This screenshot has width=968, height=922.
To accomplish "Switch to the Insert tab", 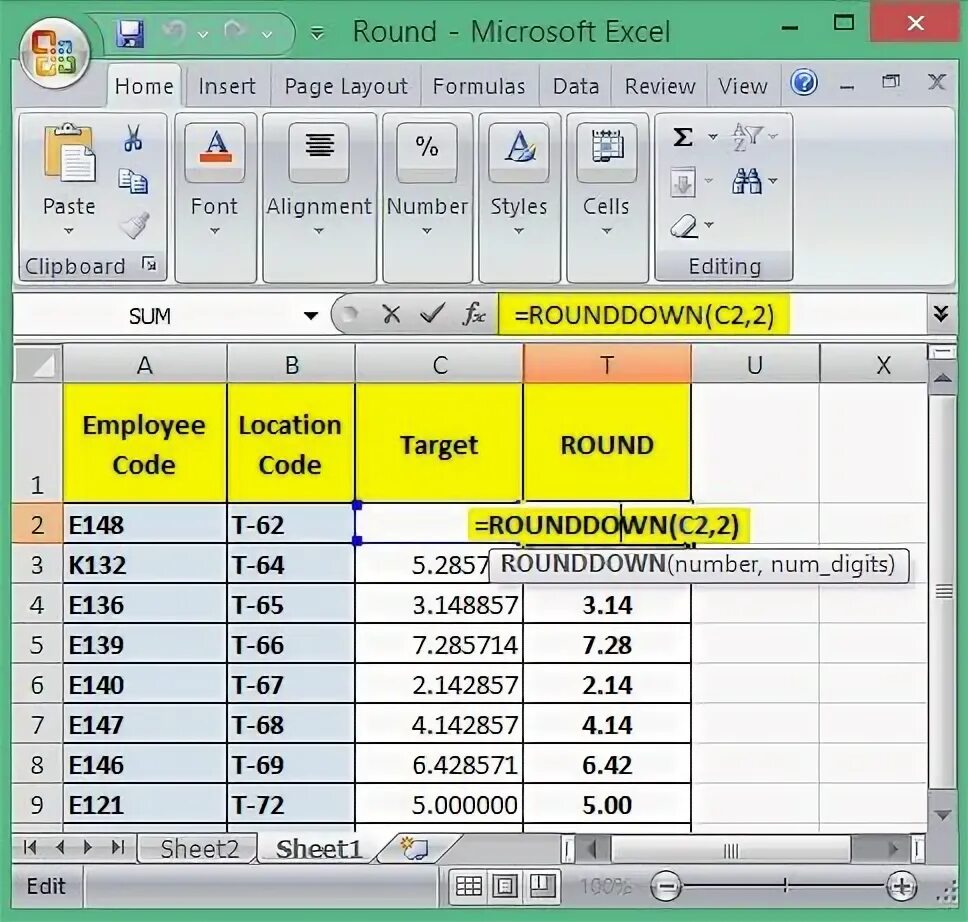I will (227, 86).
